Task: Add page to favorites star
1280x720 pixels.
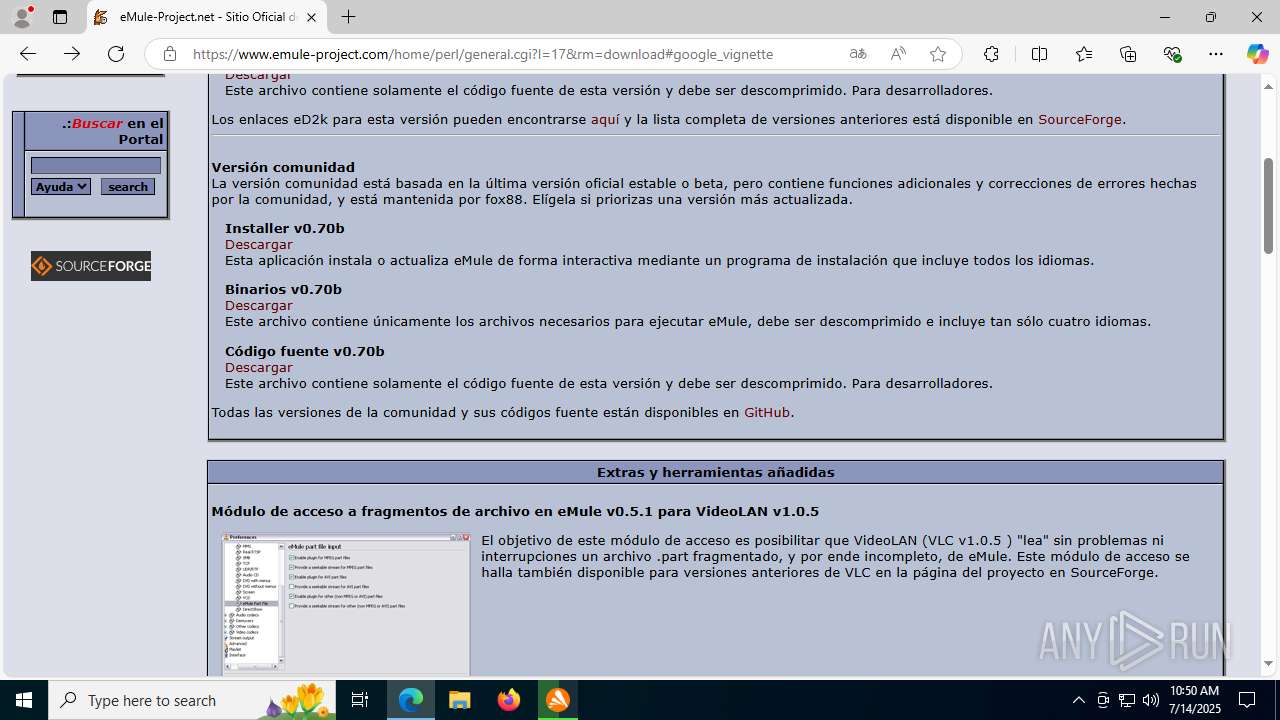Action: point(937,54)
